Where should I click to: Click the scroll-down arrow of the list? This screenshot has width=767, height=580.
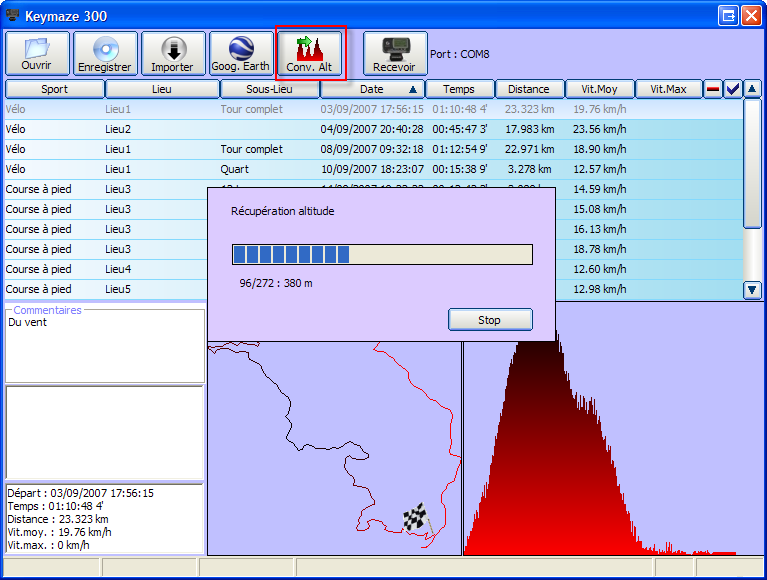click(752, 290)
